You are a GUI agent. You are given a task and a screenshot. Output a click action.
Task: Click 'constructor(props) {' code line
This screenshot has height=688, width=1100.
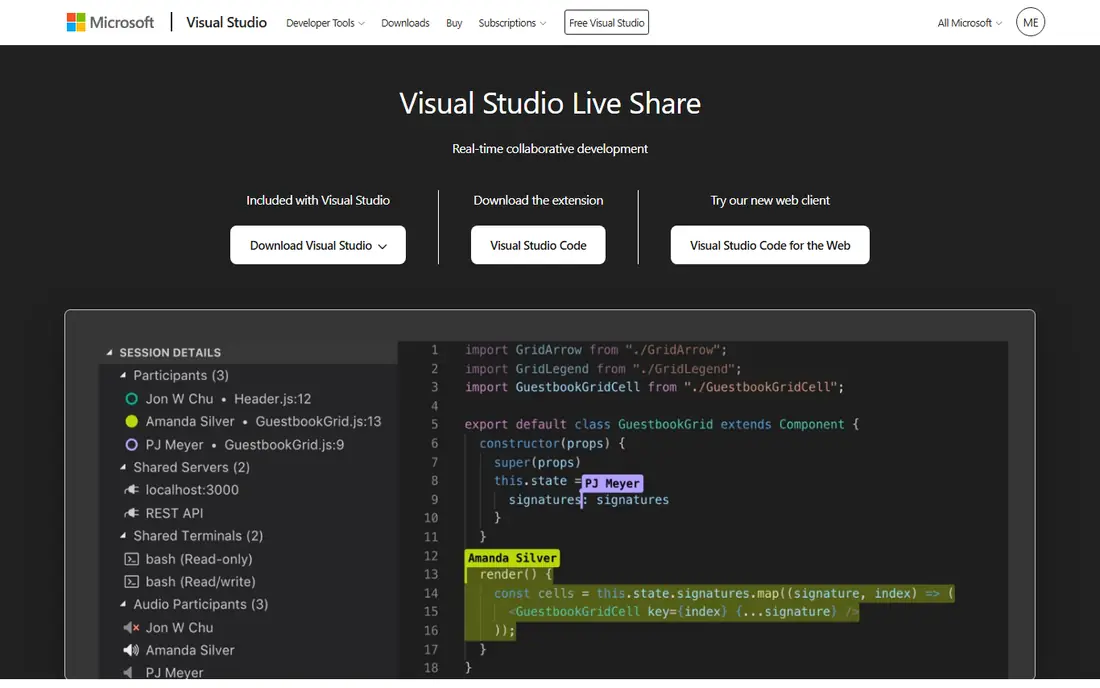[551, 443]
